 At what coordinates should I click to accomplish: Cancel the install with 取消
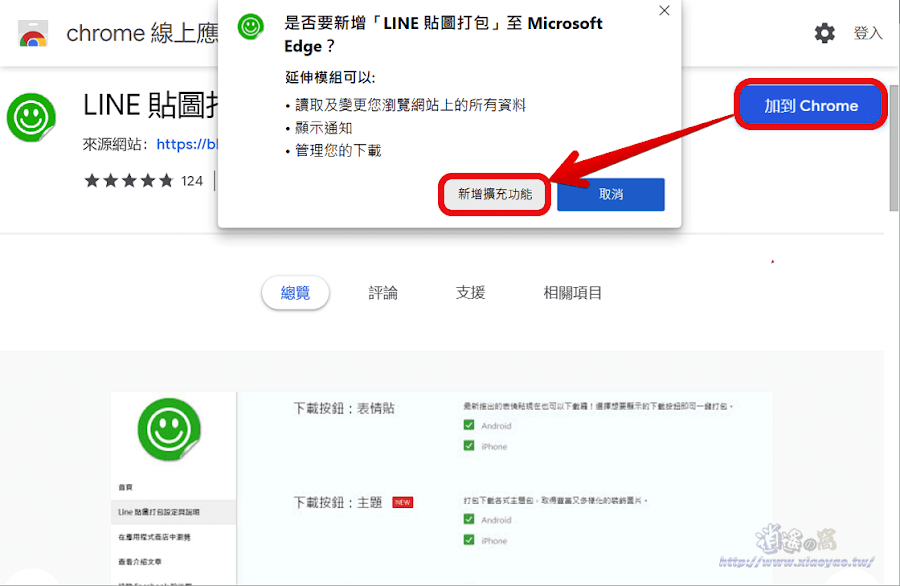point(611,194)
